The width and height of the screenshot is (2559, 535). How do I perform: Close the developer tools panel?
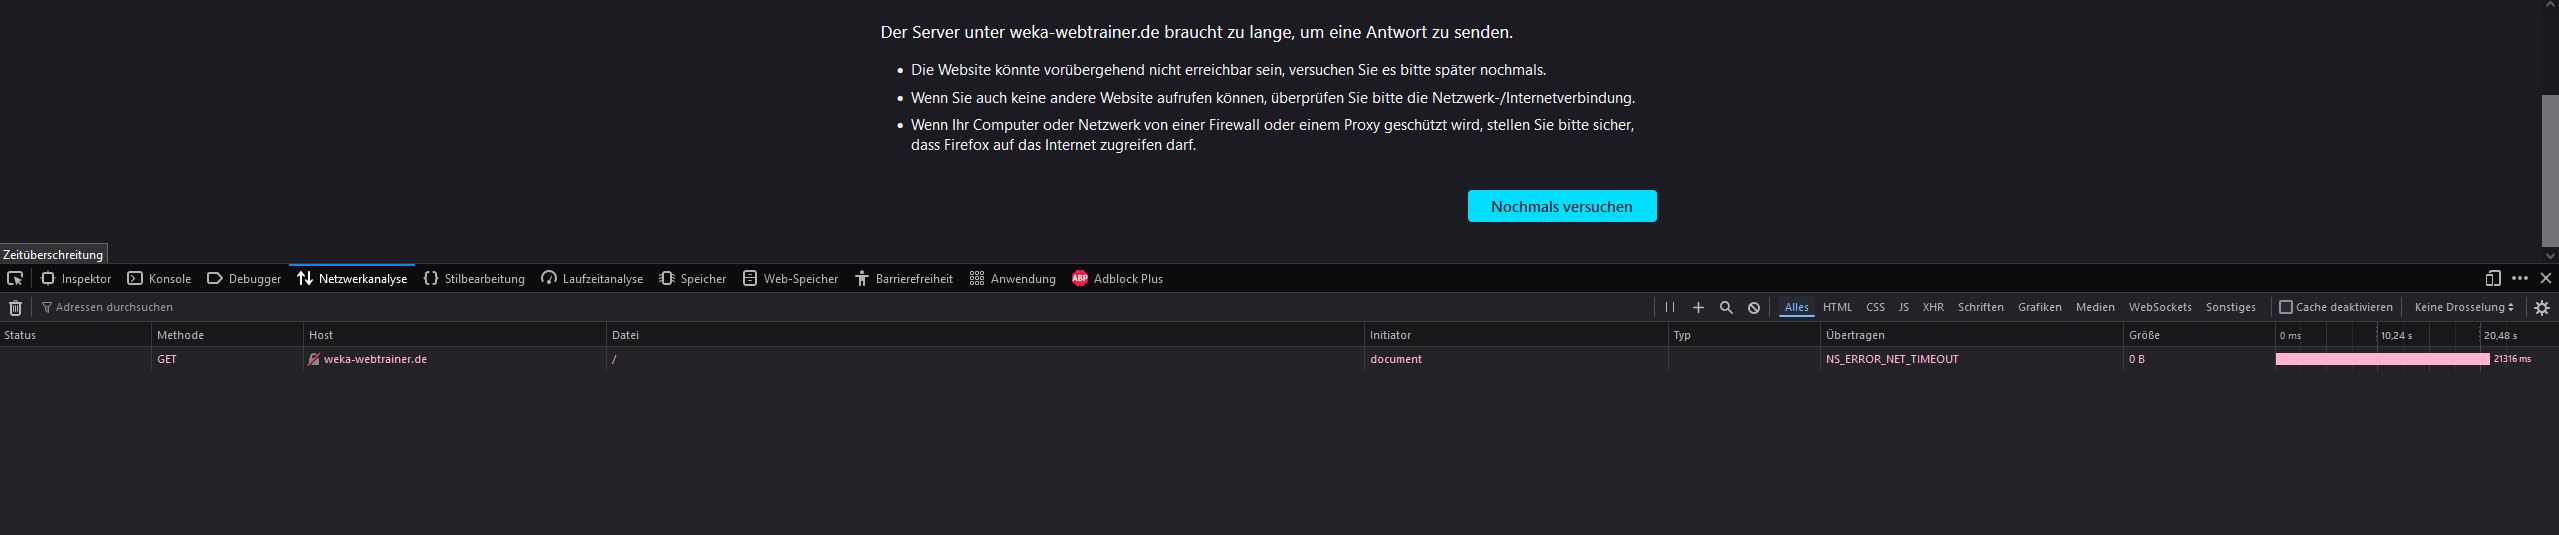point(2546,279)
